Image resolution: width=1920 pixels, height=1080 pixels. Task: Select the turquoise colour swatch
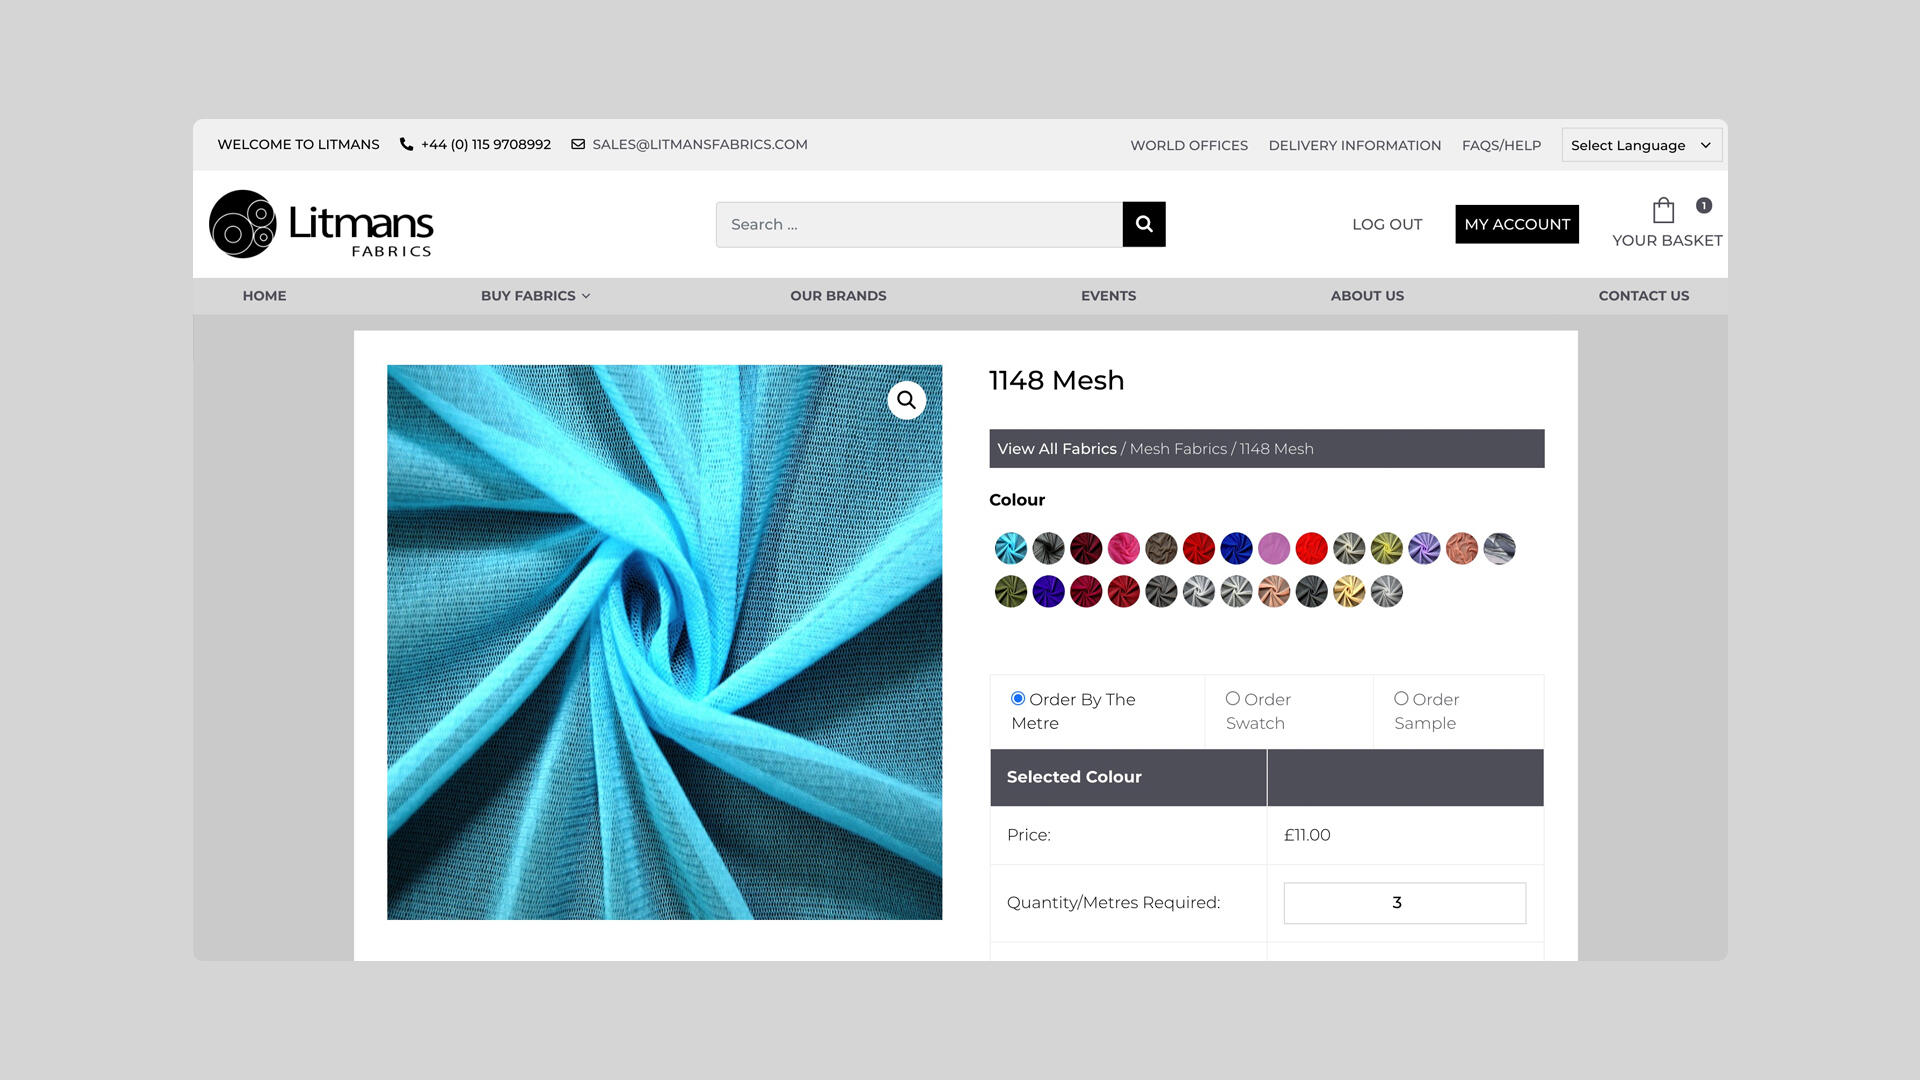(1010, 548)
